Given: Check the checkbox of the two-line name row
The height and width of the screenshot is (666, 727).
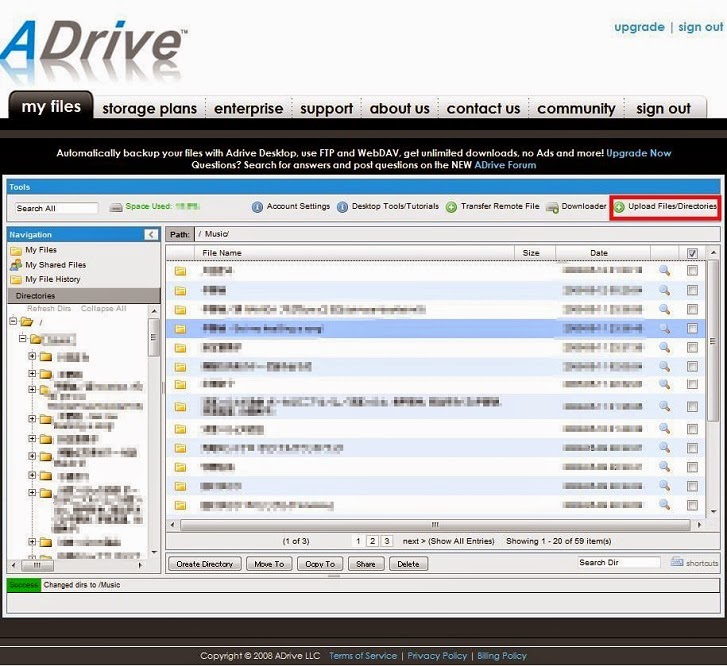Looking at the screenshot, I should 692,407.
